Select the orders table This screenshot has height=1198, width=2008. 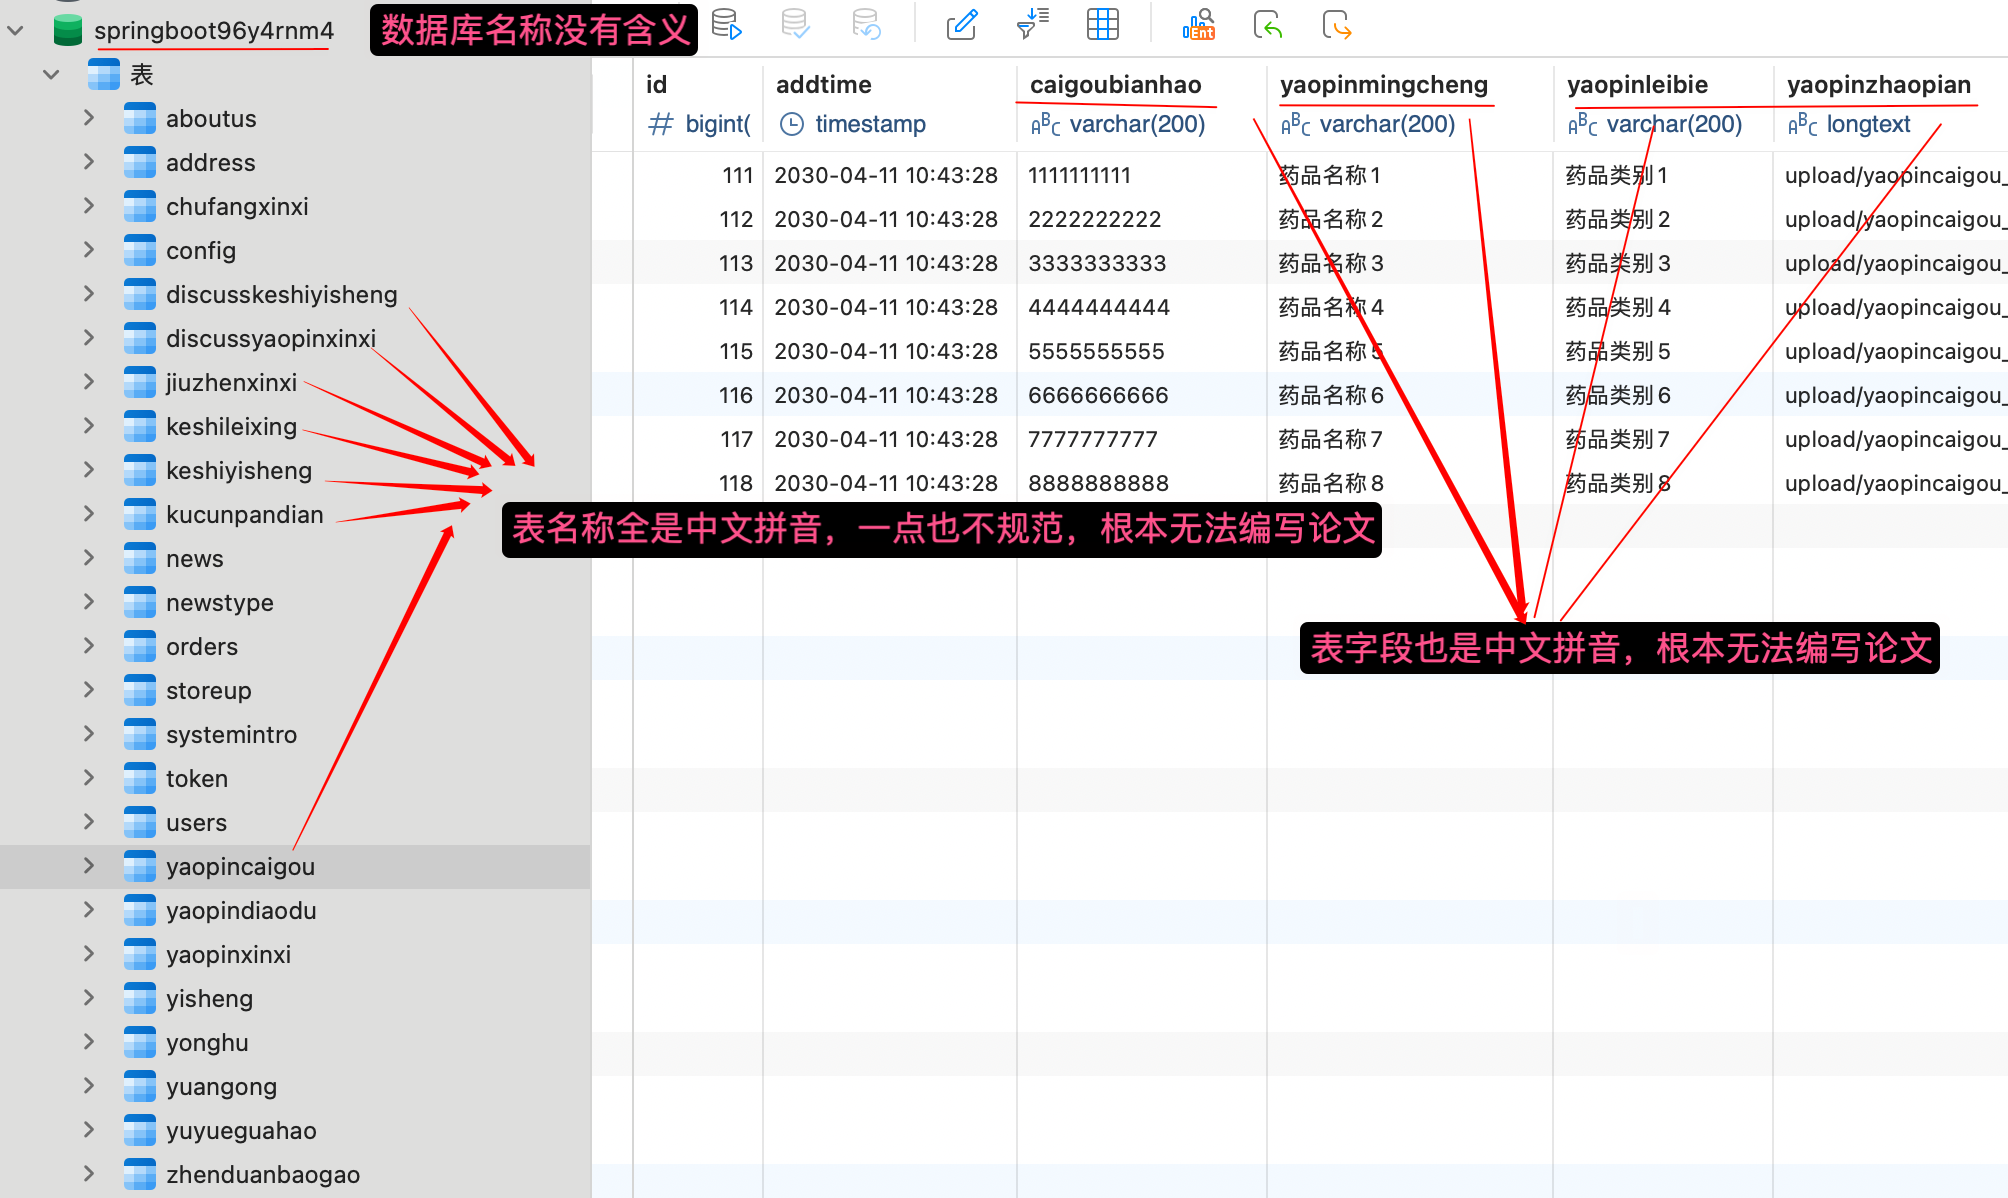click(201, 647)
